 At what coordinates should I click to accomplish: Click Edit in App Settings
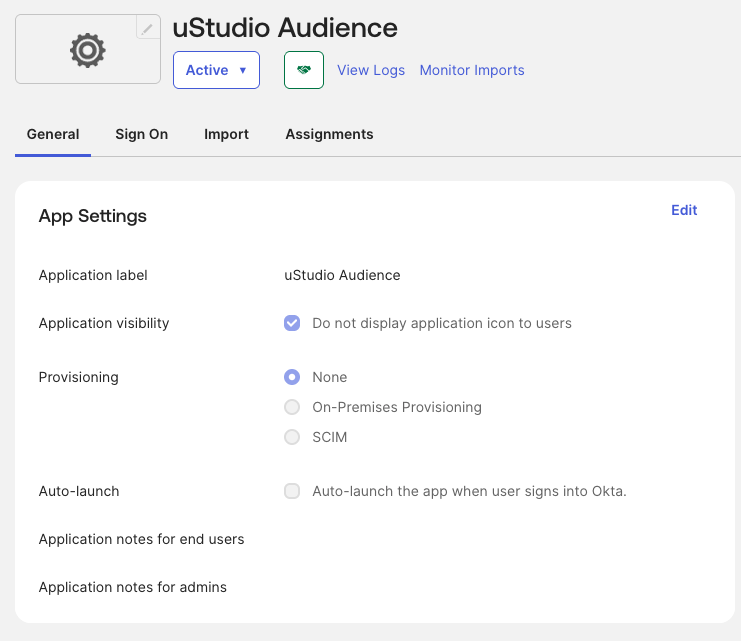(x=684, y=210)
